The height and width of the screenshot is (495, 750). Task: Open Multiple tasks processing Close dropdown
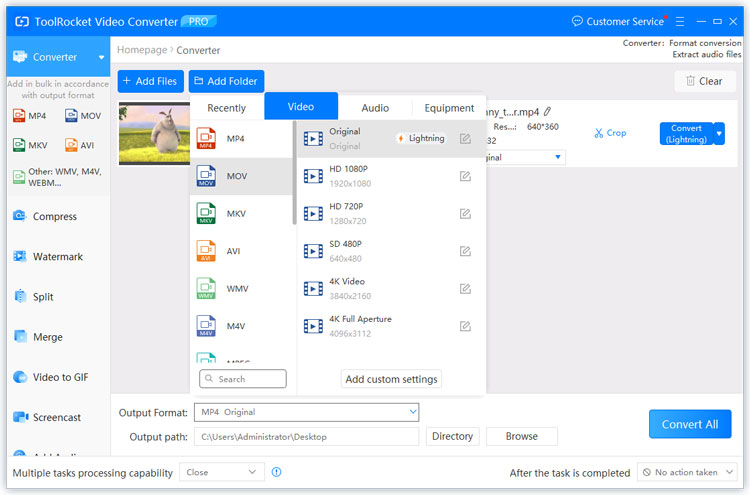point(222,472)
